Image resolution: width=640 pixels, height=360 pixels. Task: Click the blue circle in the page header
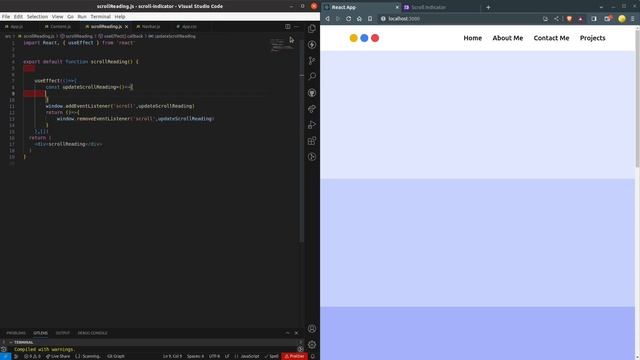364,38
